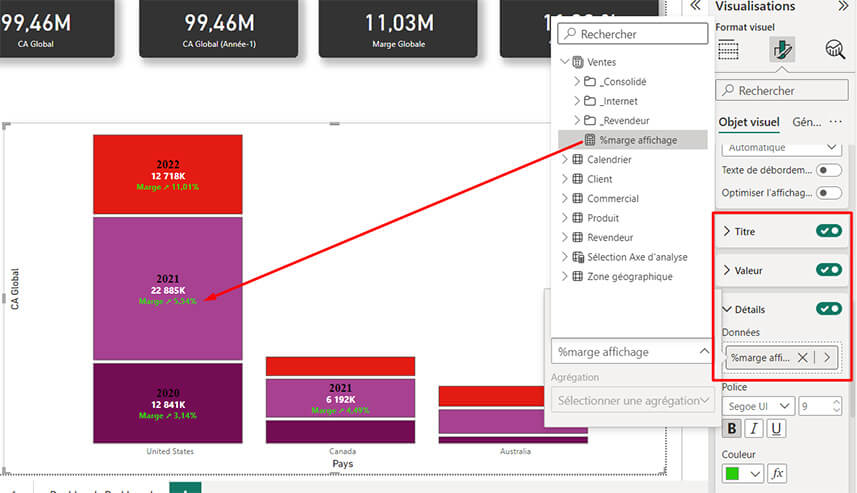Toggle bold font style
Image resolution: width=857 pixels, height=493 pixels.
(731, 429)
